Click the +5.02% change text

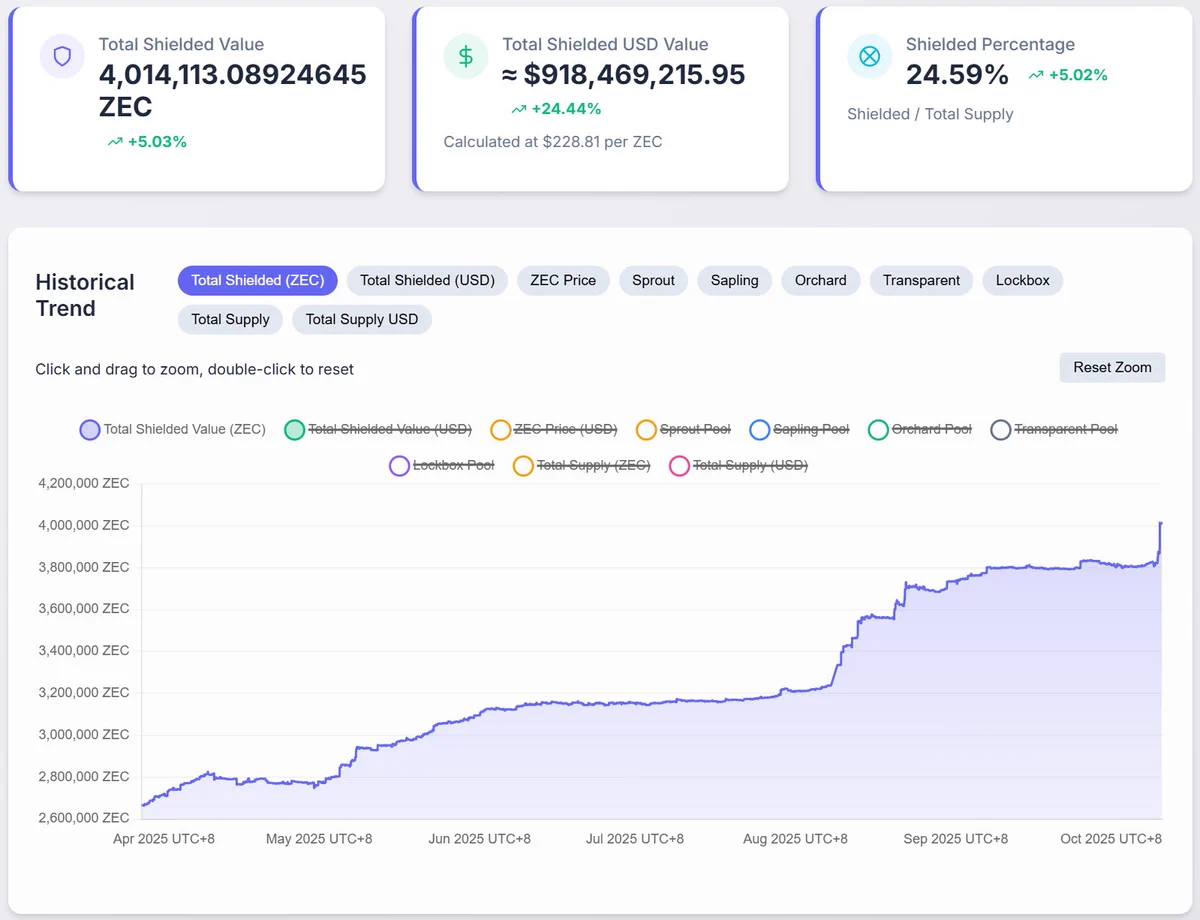[x=1078, y=75]
